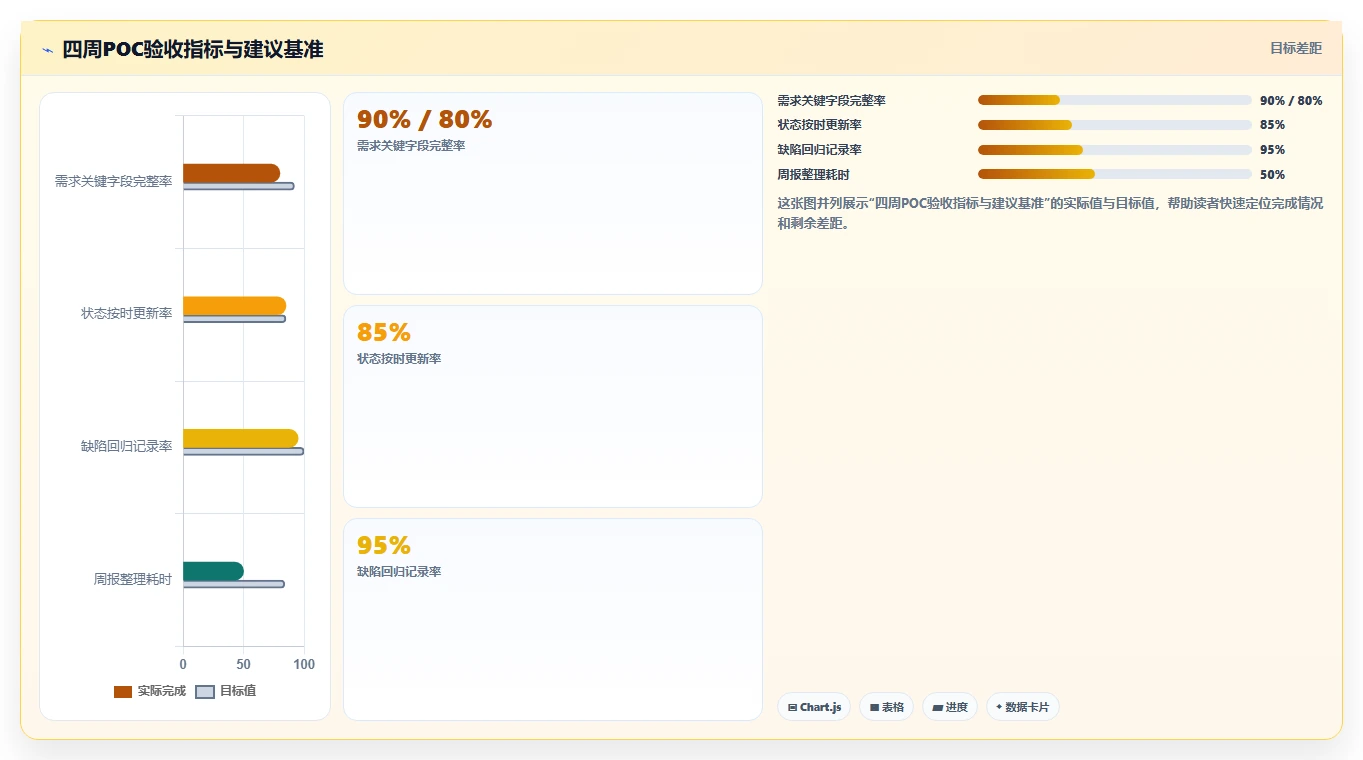
Task: Click the 95% value in the third card
Action: (x=384, y=545)
